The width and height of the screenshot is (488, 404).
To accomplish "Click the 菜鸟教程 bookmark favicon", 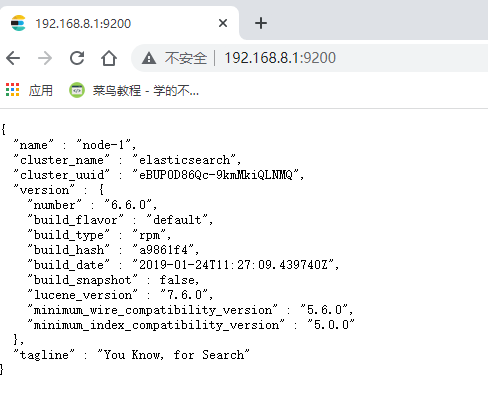I will click(x=77, y=90).
